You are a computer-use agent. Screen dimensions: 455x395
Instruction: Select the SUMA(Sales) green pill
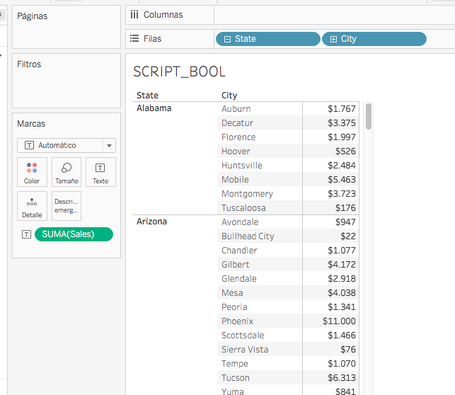[74, 234]
